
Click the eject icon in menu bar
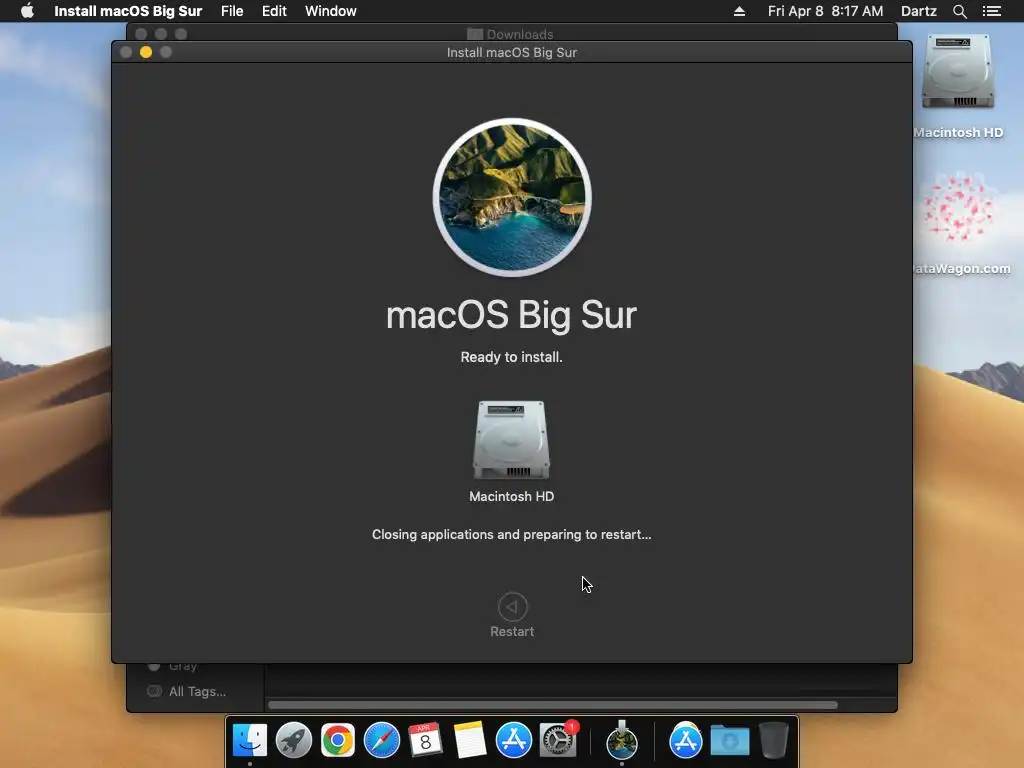tap(739, 11)
